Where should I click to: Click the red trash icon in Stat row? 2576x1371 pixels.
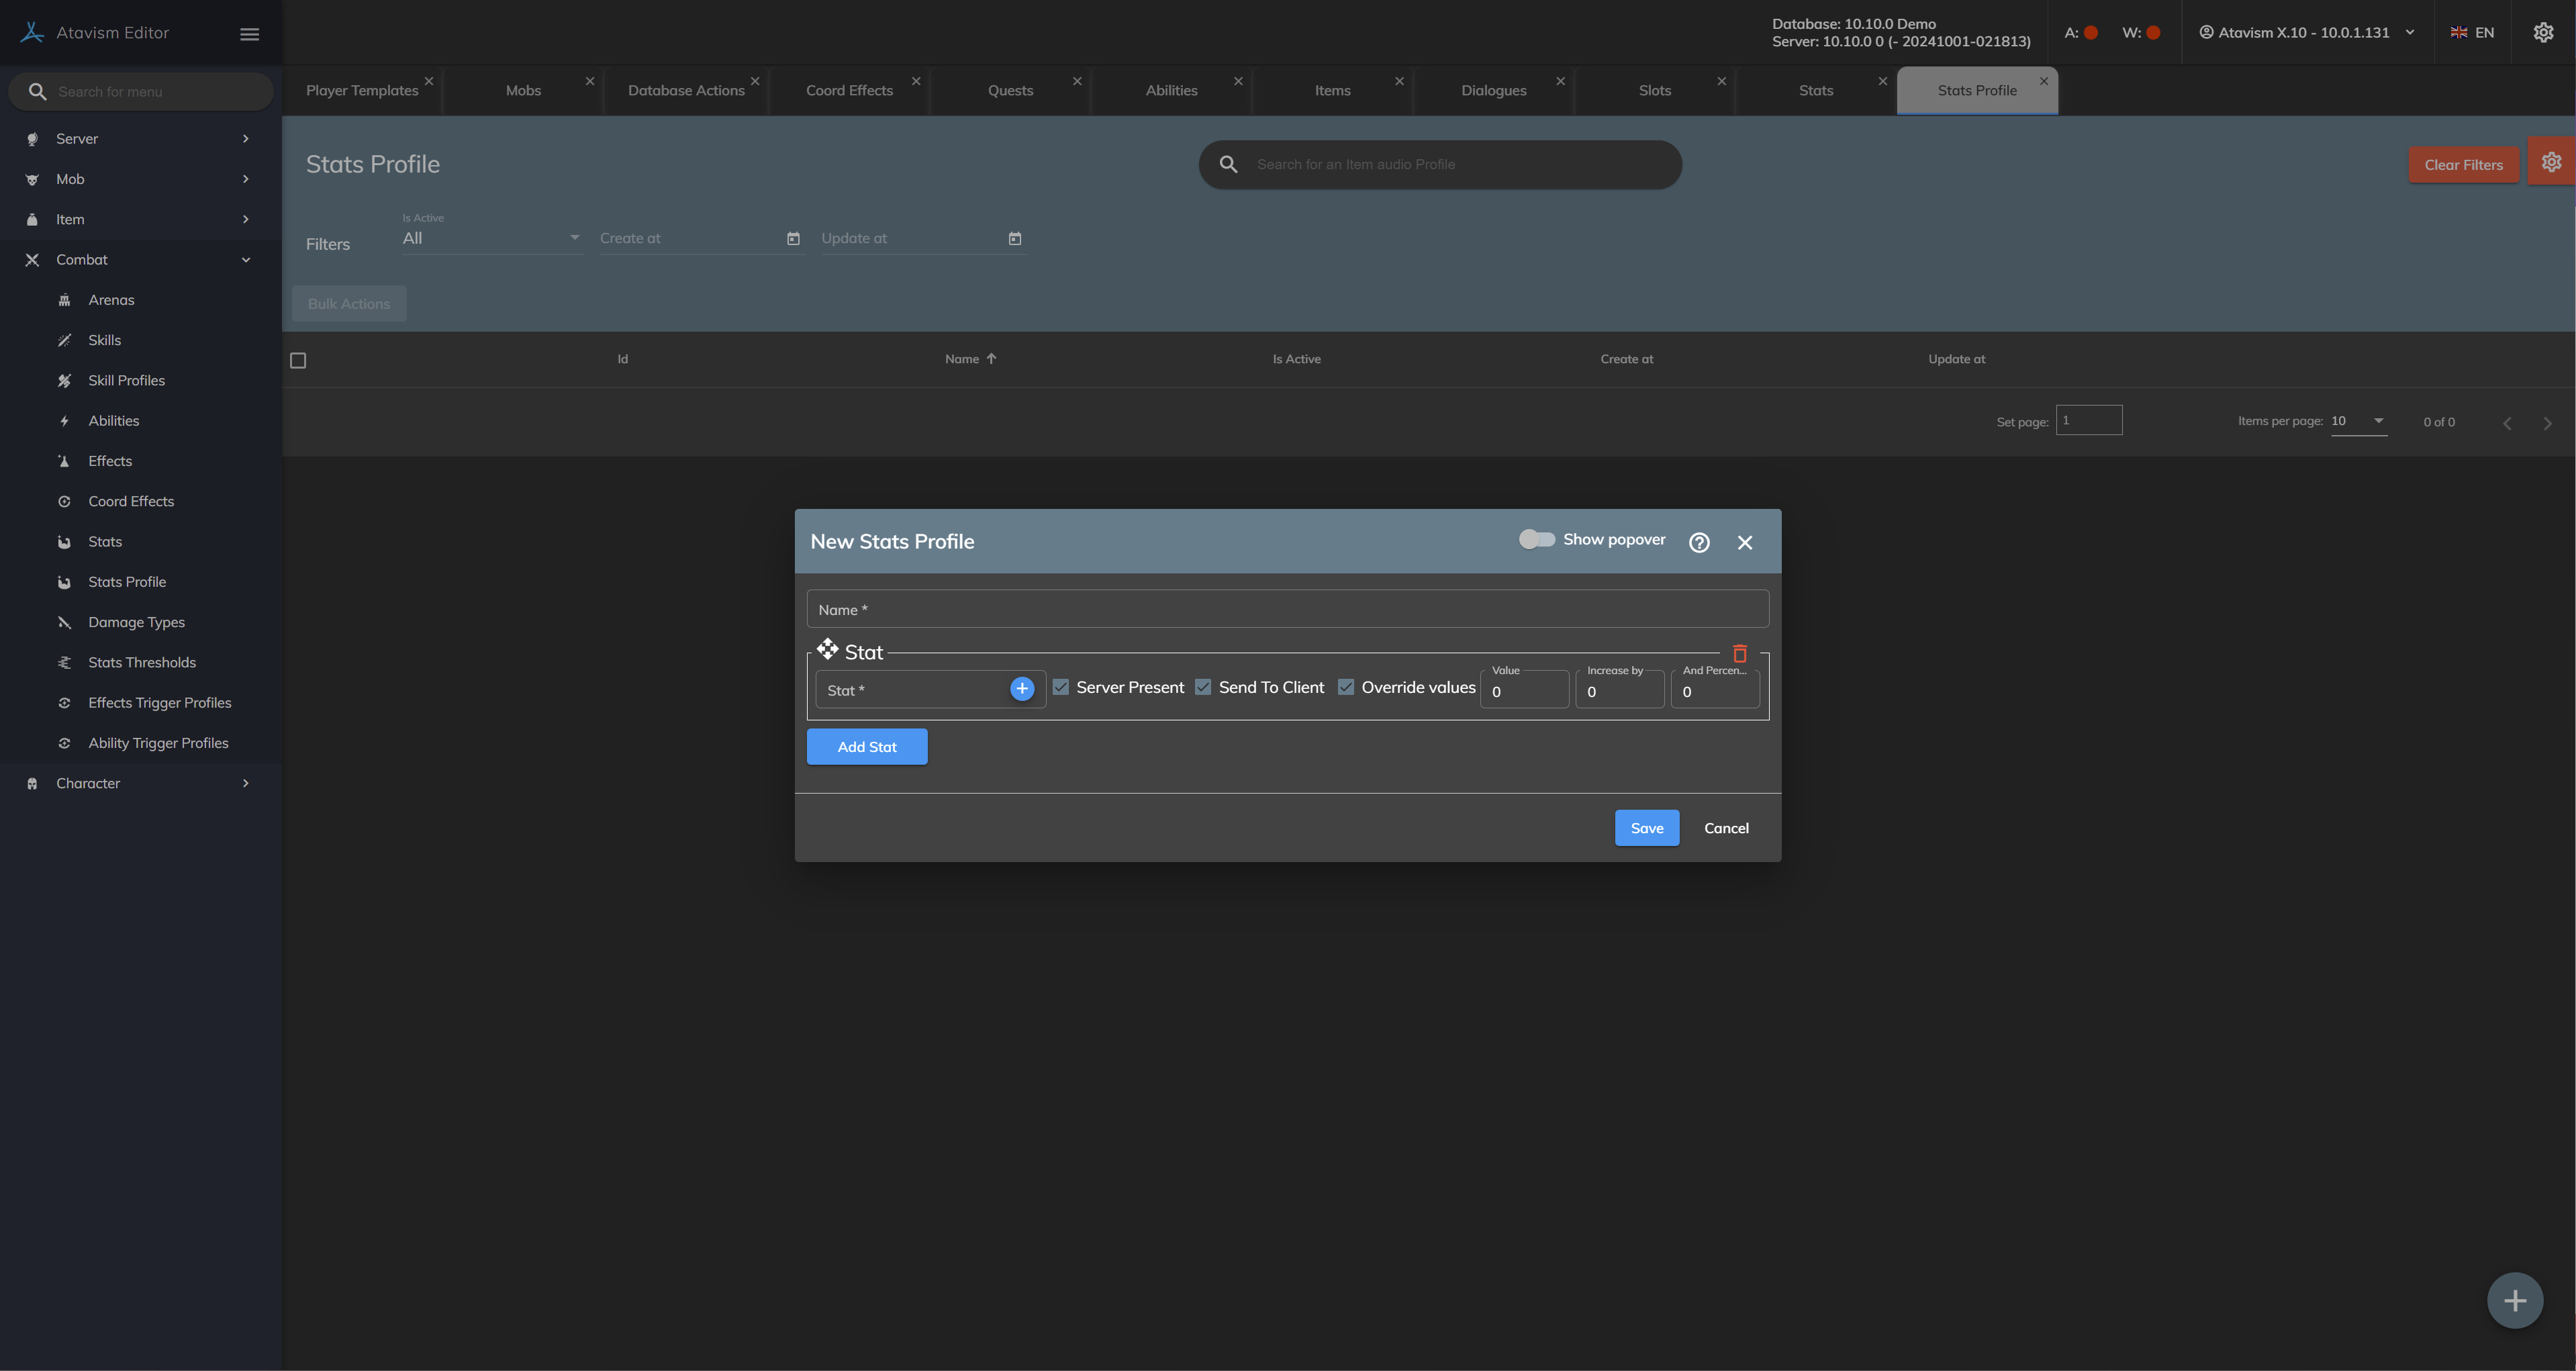pos(1739,653)
